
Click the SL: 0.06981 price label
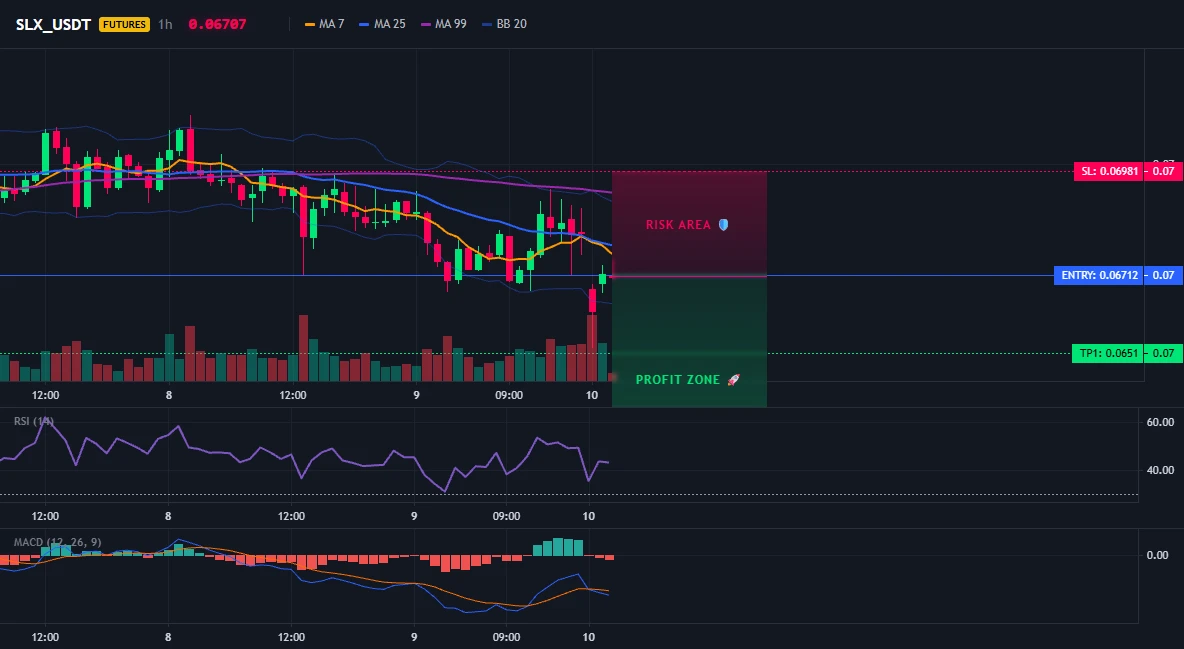pyautogui.click(x=1109, y=172)
